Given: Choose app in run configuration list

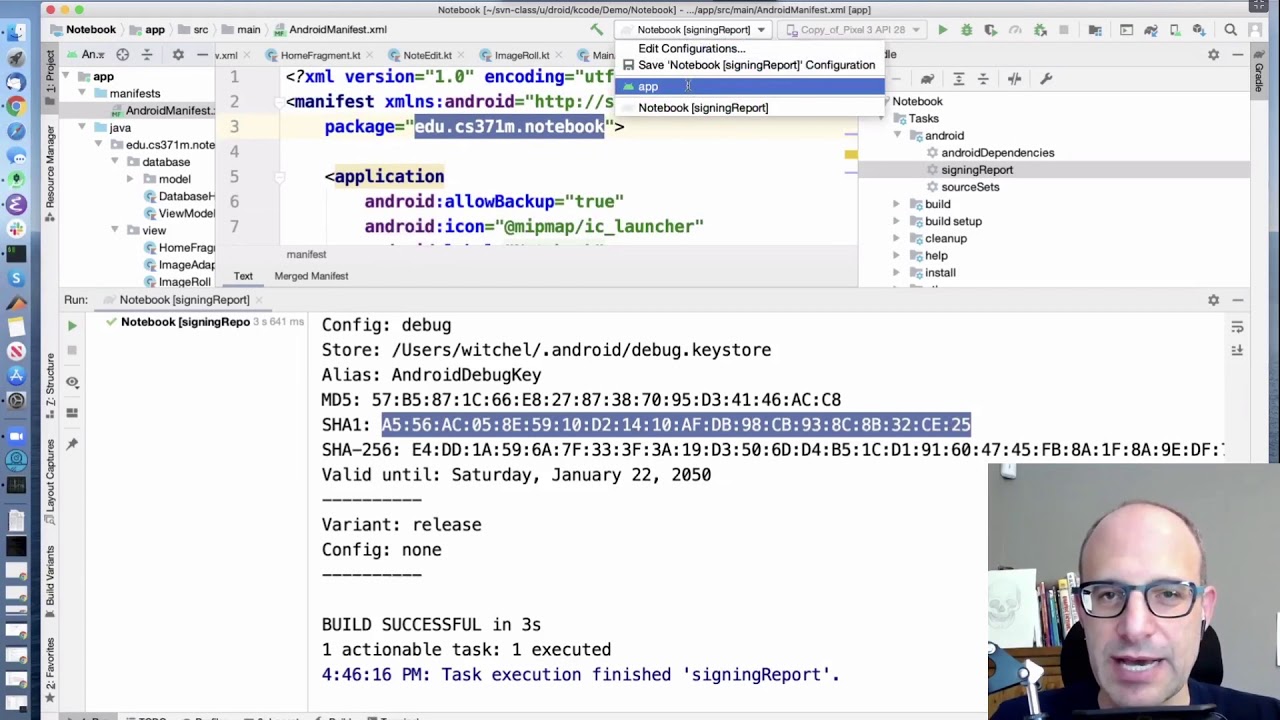Looking at the screenshot, I should (x=749, y=87).
